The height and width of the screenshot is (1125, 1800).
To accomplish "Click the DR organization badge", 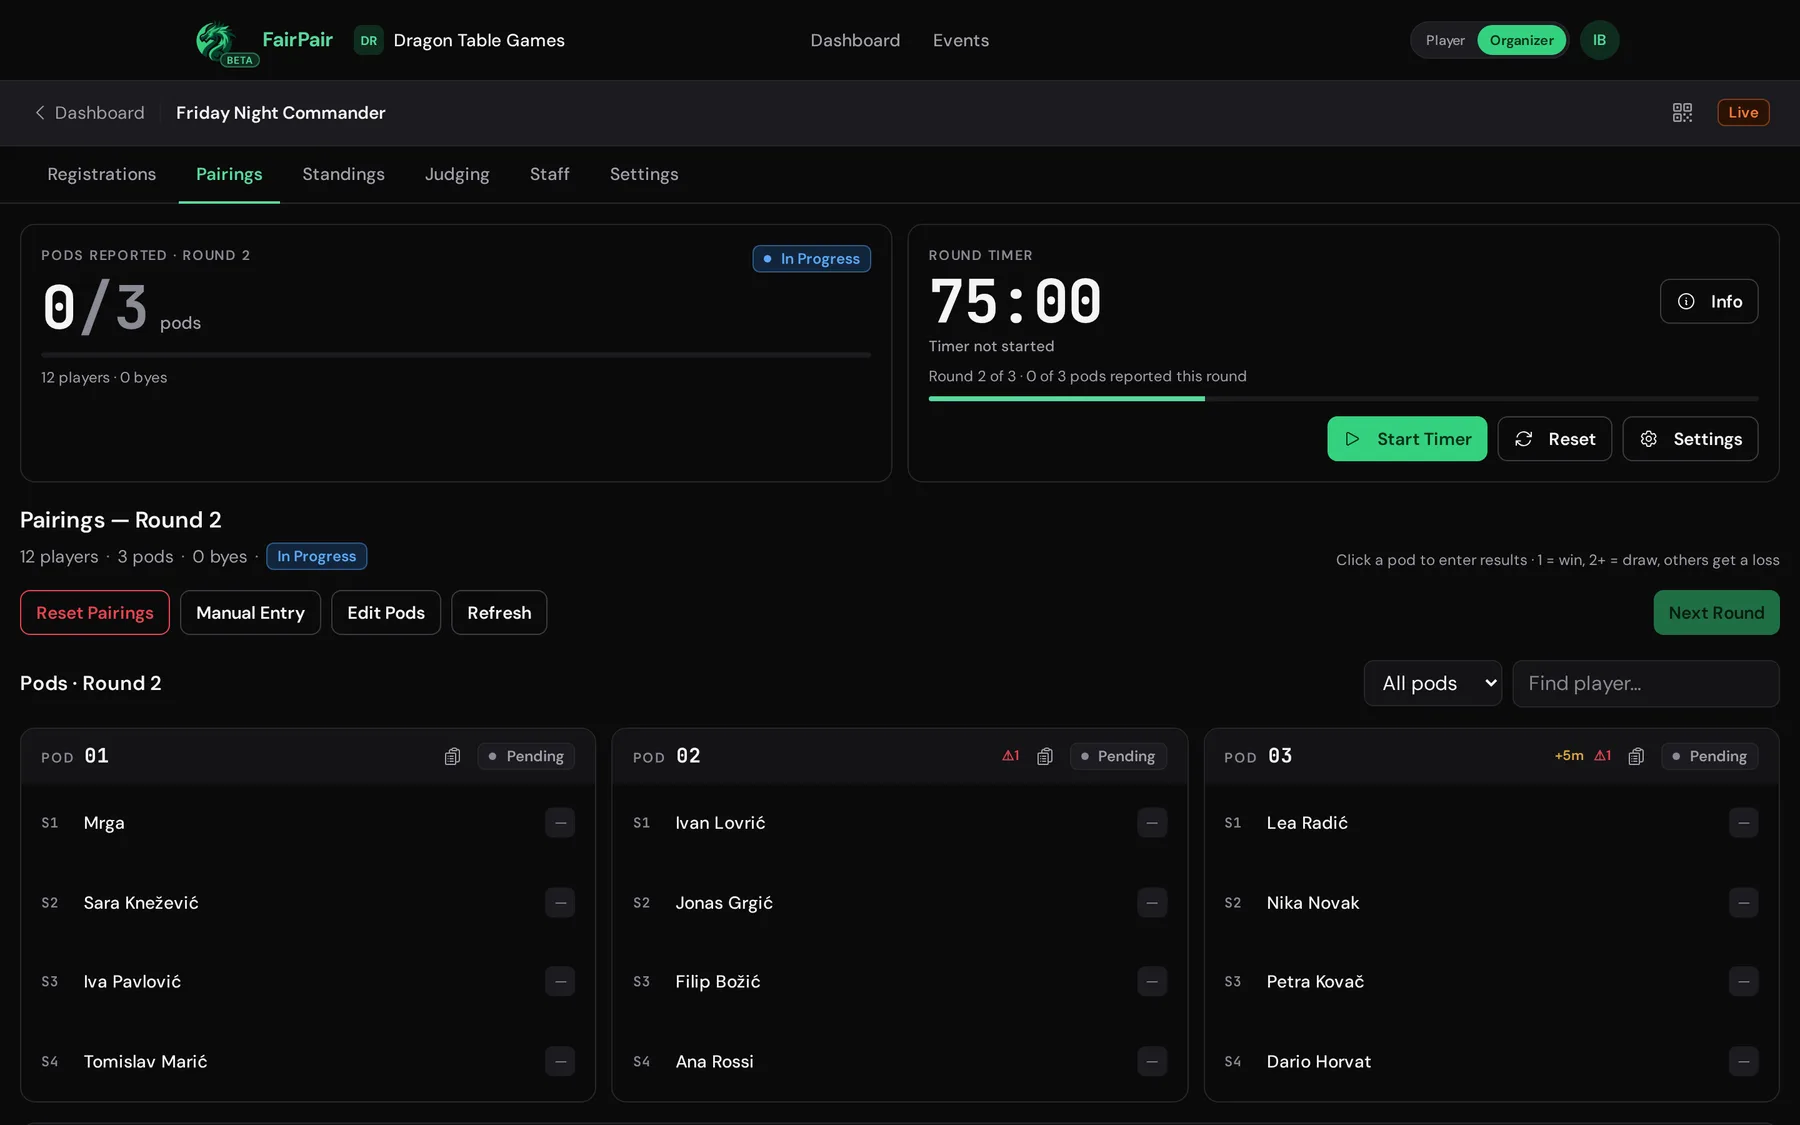I will coord(368,41).
